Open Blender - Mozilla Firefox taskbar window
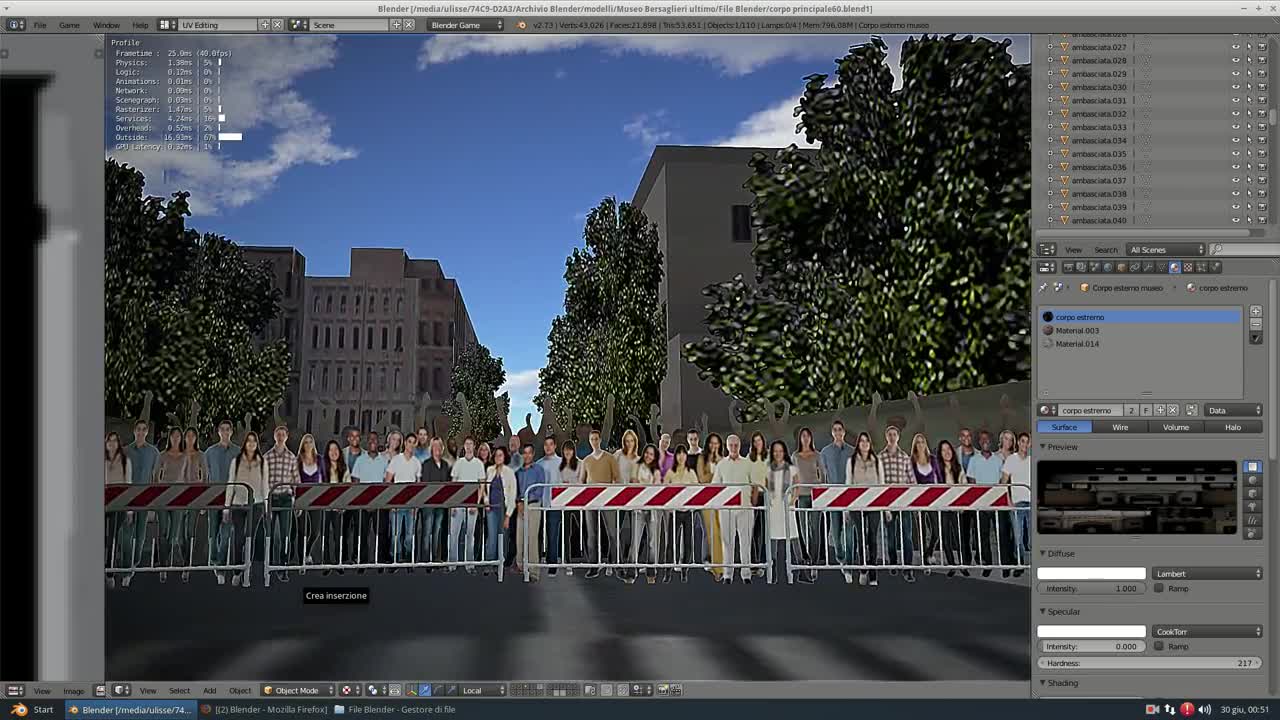 [x=264, y=710]
